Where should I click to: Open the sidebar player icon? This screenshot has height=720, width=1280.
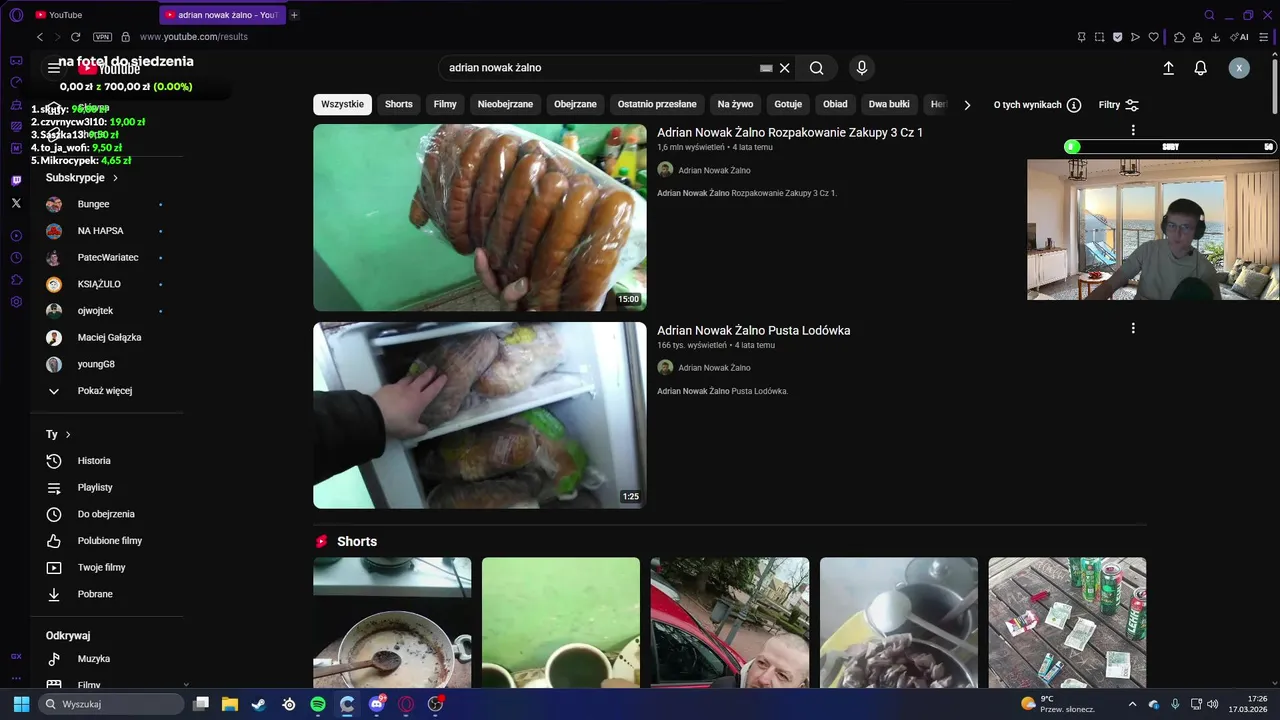[16, 236]
